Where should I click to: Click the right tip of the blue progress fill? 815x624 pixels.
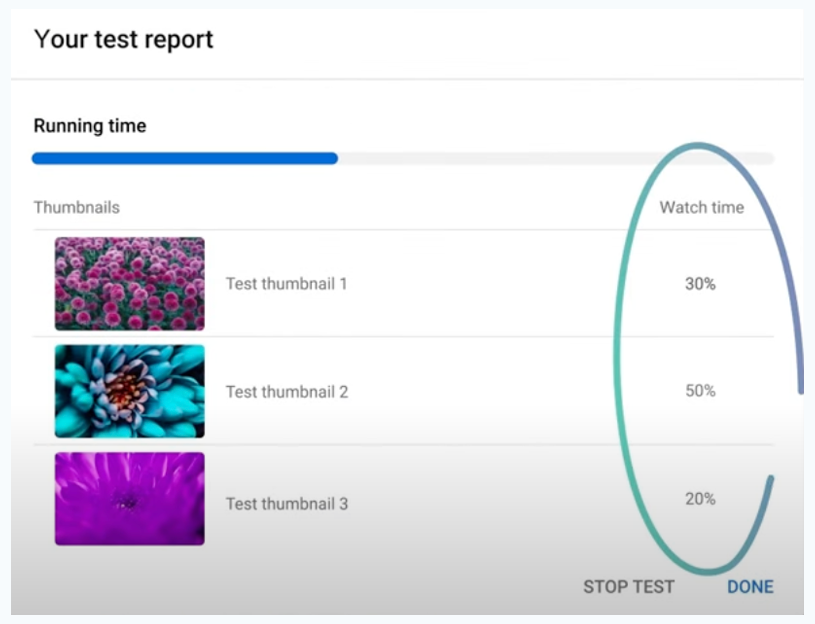[335, 158]
